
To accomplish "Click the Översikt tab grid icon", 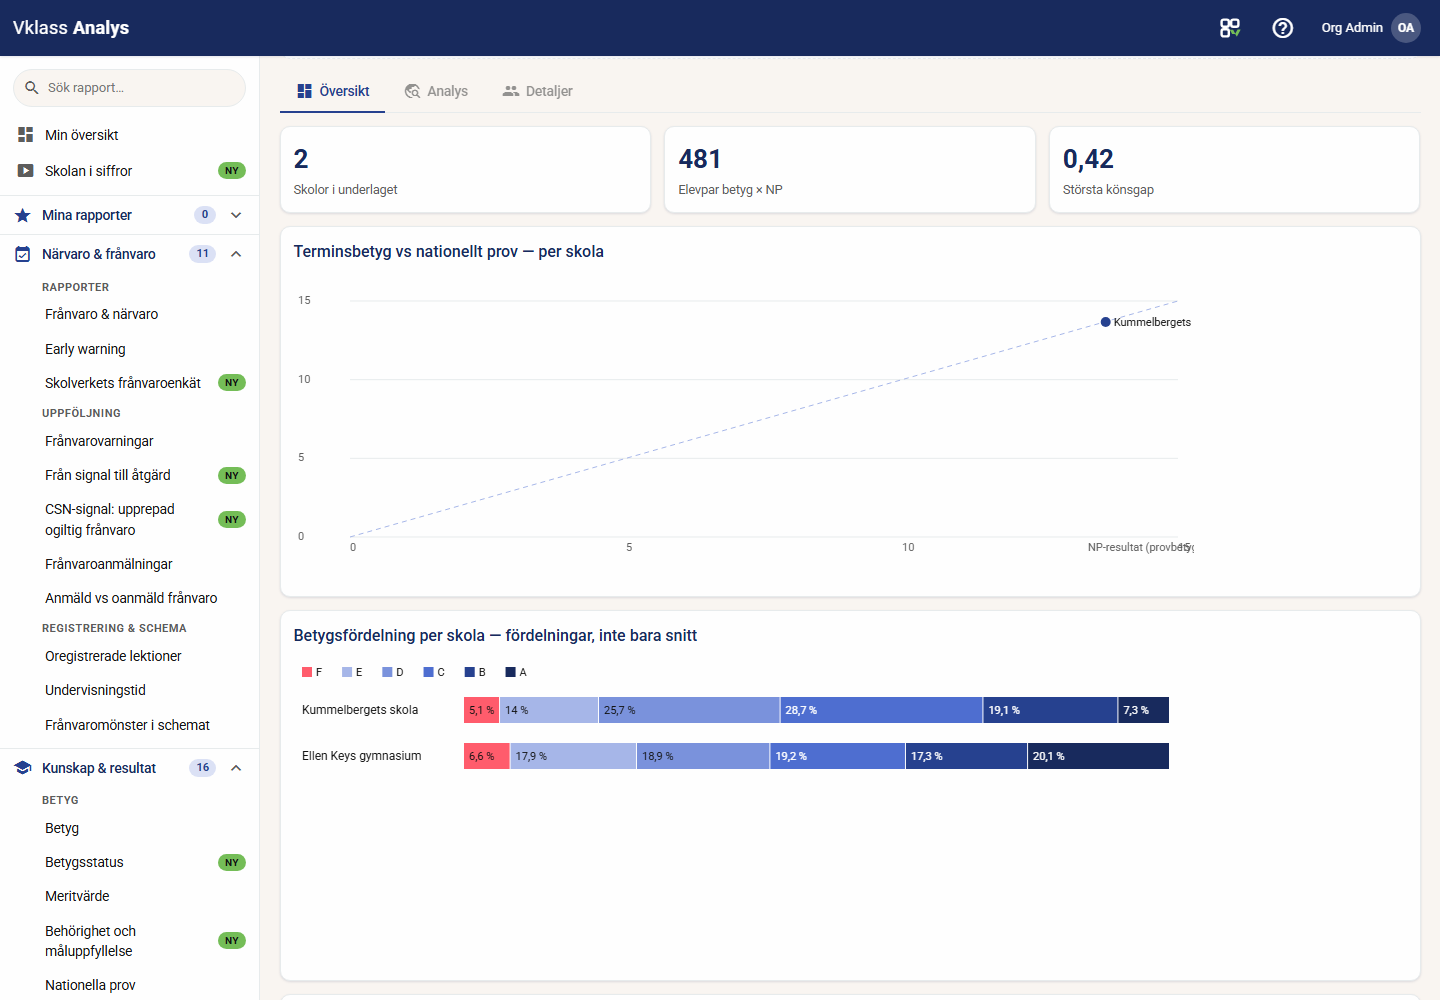I will point(305,91).
